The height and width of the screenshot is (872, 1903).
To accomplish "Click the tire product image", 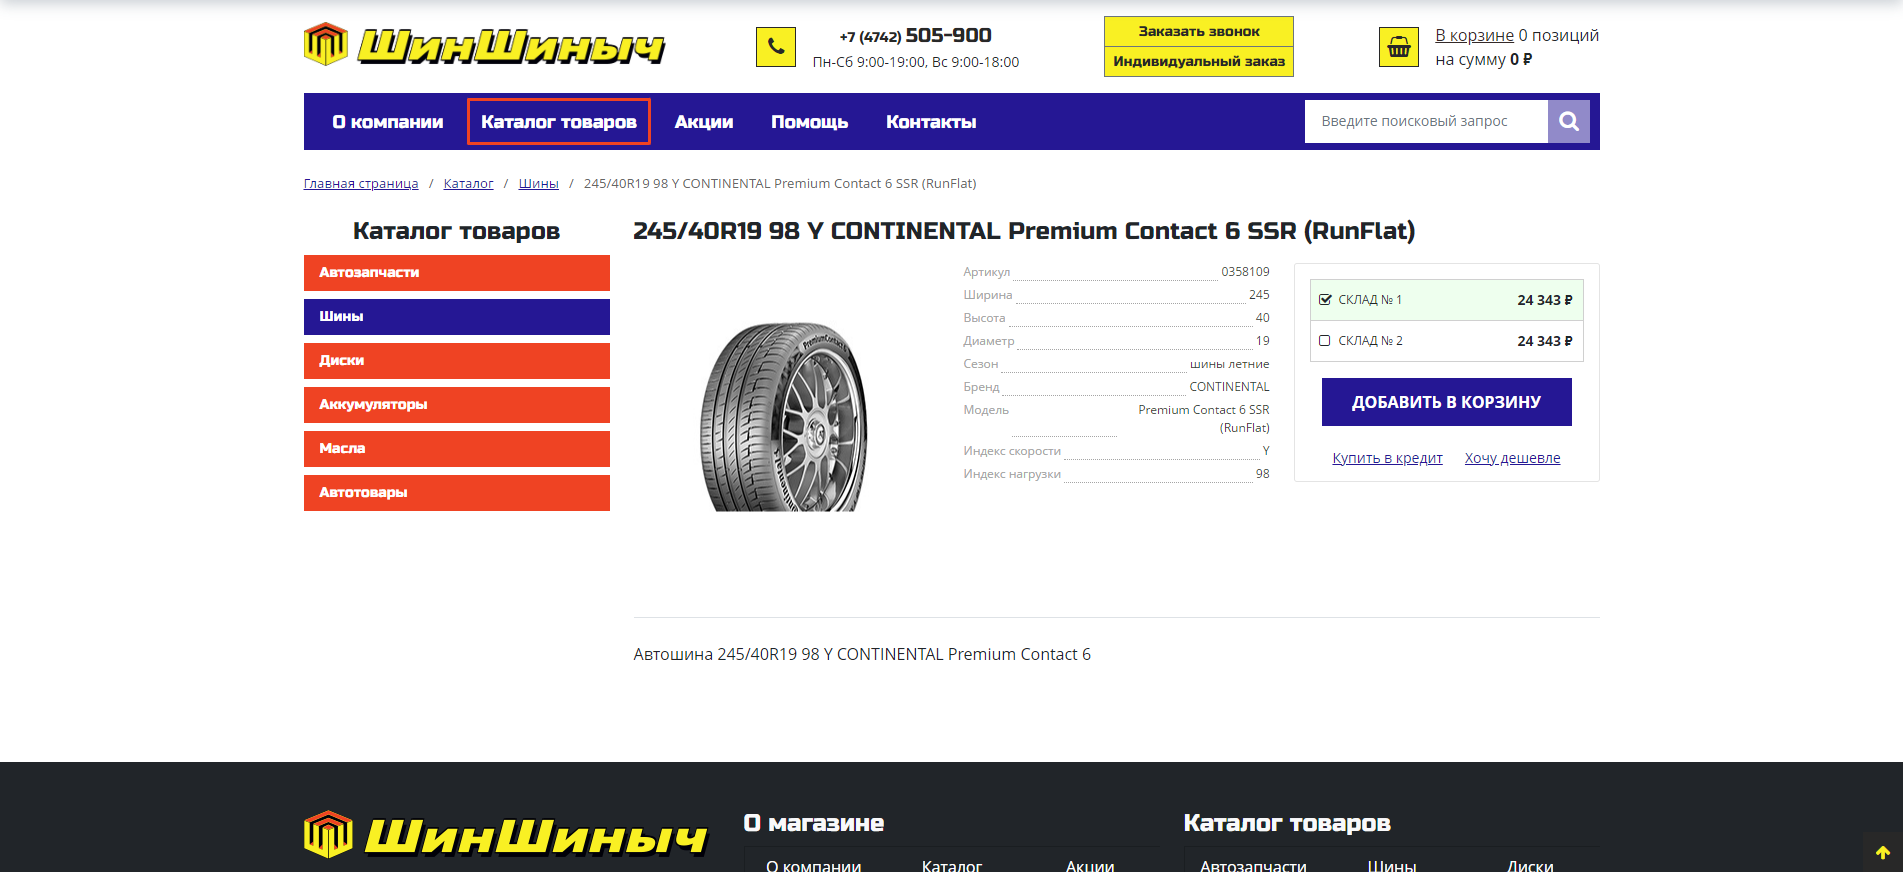I will click(x=784, y=416).
